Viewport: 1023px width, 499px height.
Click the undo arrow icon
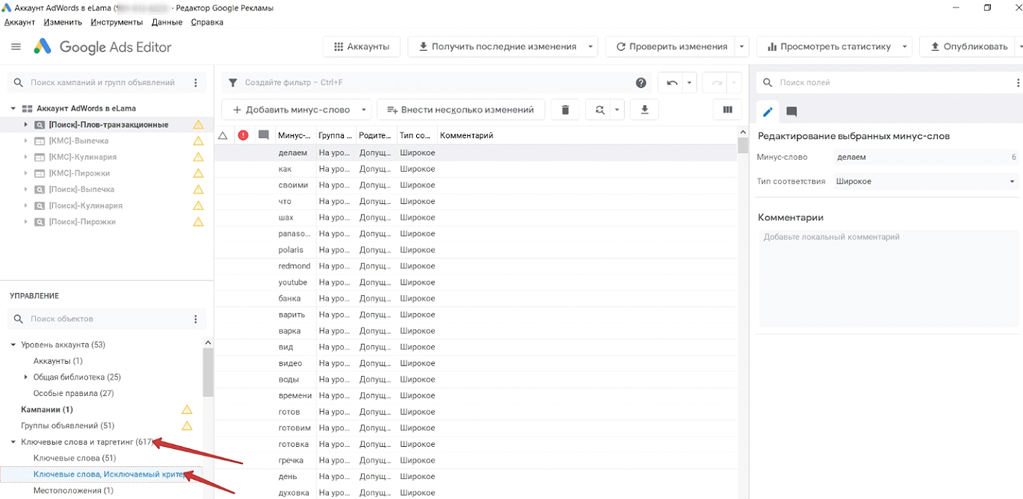point(671,83)
